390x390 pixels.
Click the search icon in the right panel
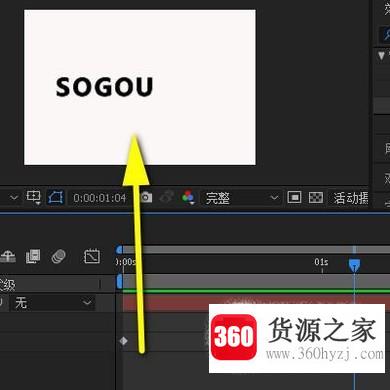387,34
